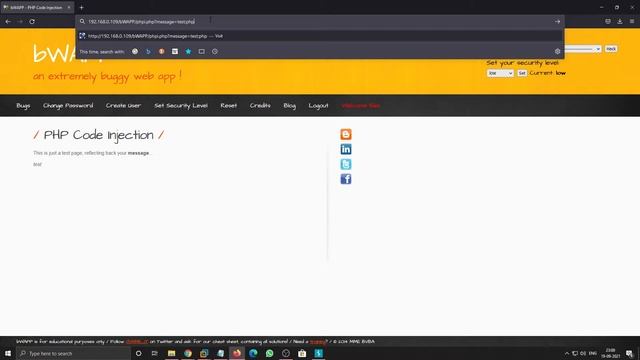Open WhatsApp from the taskbar
This screenshot has width=640, height=360.
pyautogui.click(x=269, y=353)
